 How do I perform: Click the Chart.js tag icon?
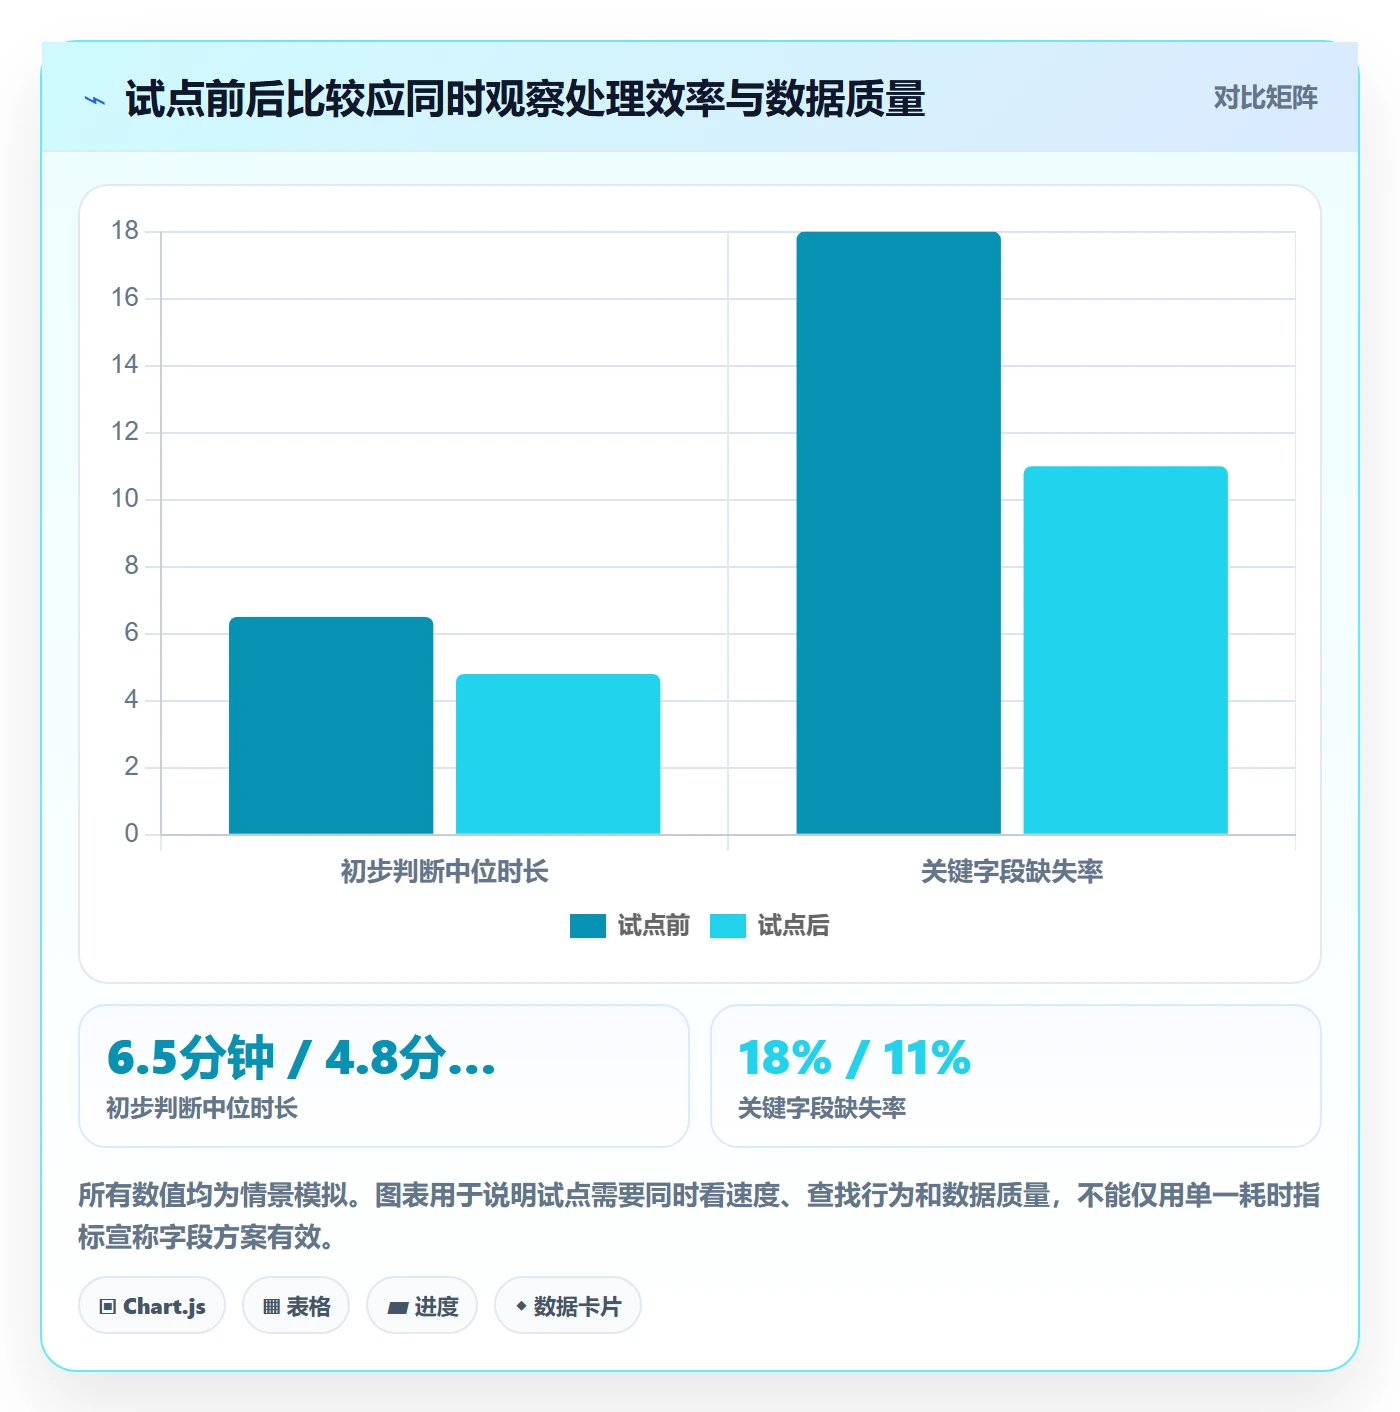(108, 1306)
